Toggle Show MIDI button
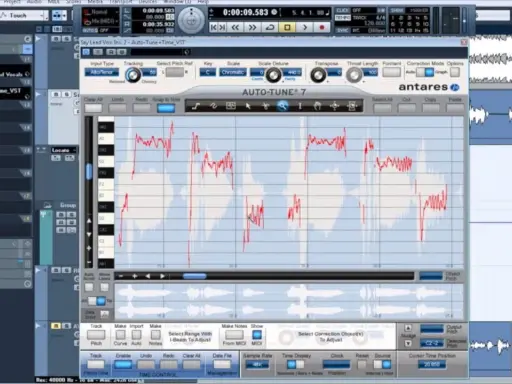Screen dimensions: 512x384 click(257, 335)
